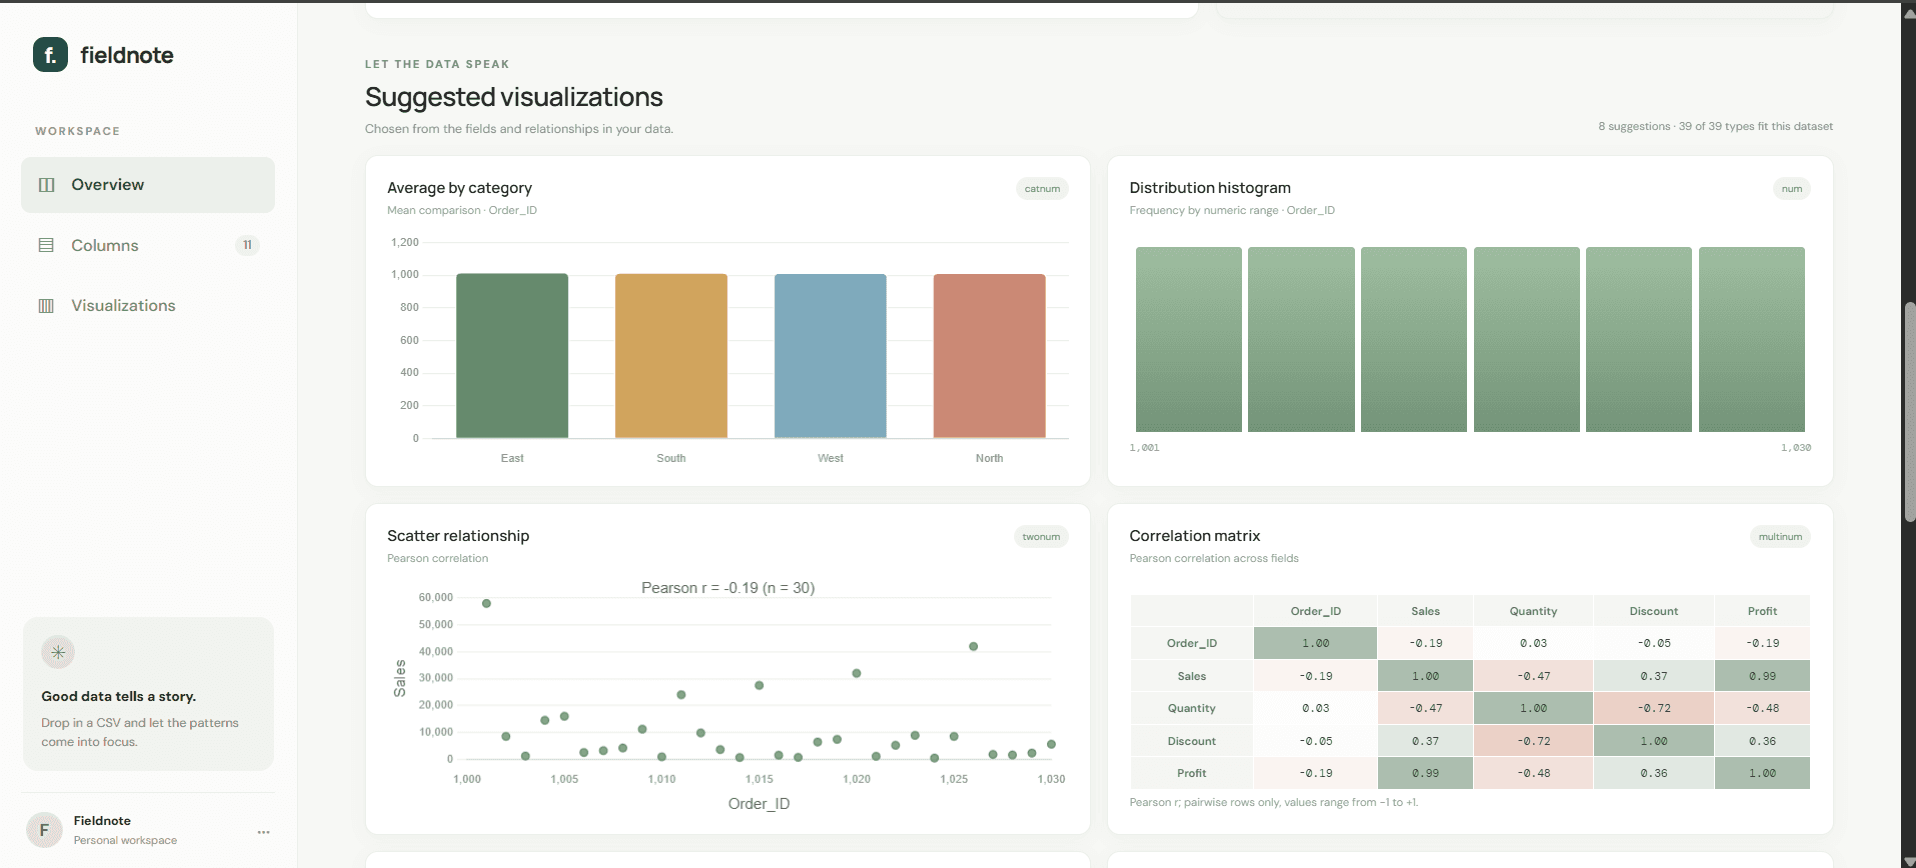The image size is (1916, 868).
Task: Click the Order_ID x-axis title of scatter
Action: [x=759, y=804]
